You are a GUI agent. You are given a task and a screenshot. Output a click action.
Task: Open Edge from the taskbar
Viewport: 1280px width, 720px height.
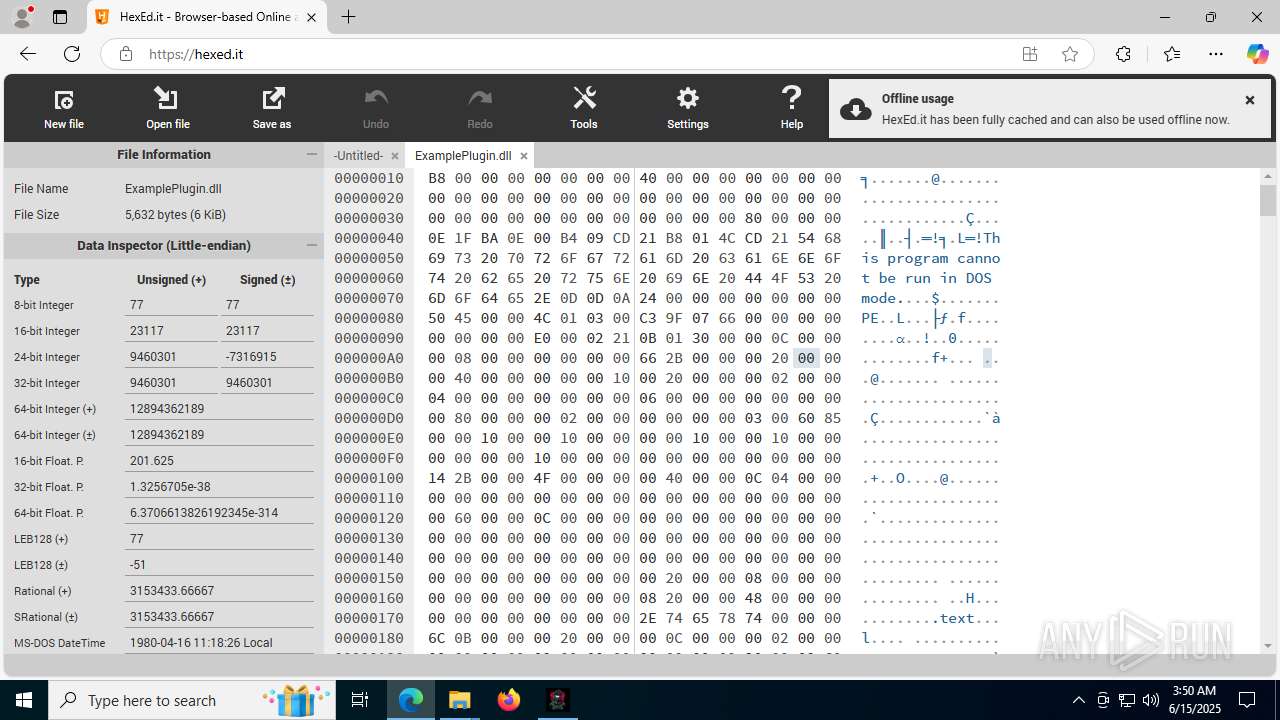coord(411,700)
